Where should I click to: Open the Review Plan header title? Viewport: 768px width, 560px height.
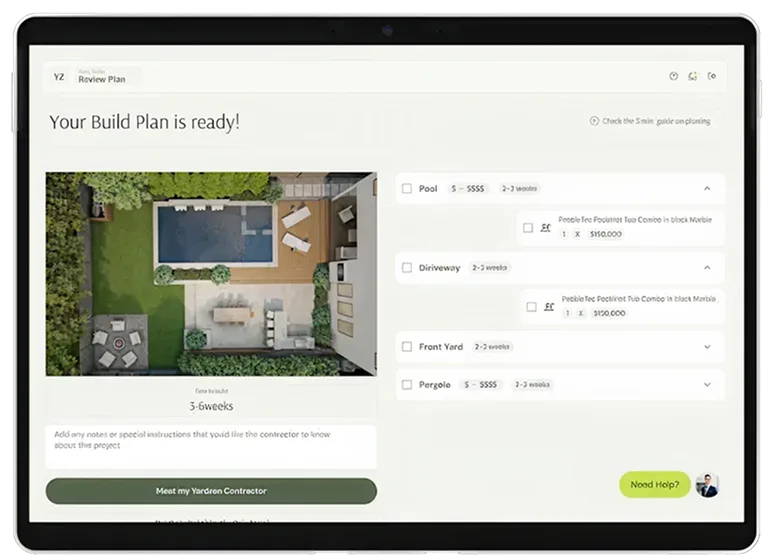pyautogui.click(x=102, y=79)
